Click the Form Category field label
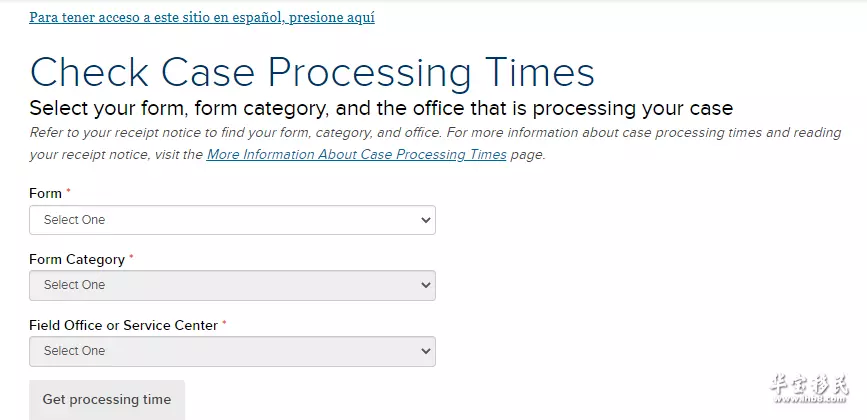 [x=77, y=260]
